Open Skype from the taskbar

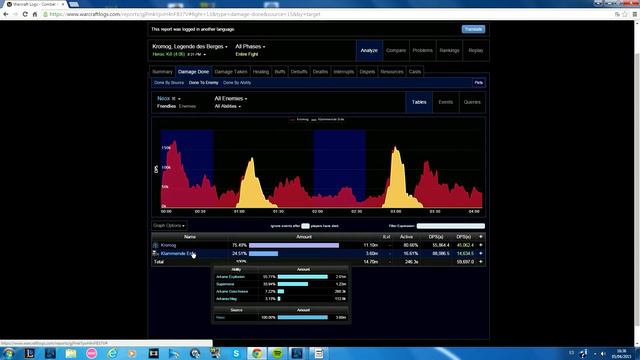(236, 353)
